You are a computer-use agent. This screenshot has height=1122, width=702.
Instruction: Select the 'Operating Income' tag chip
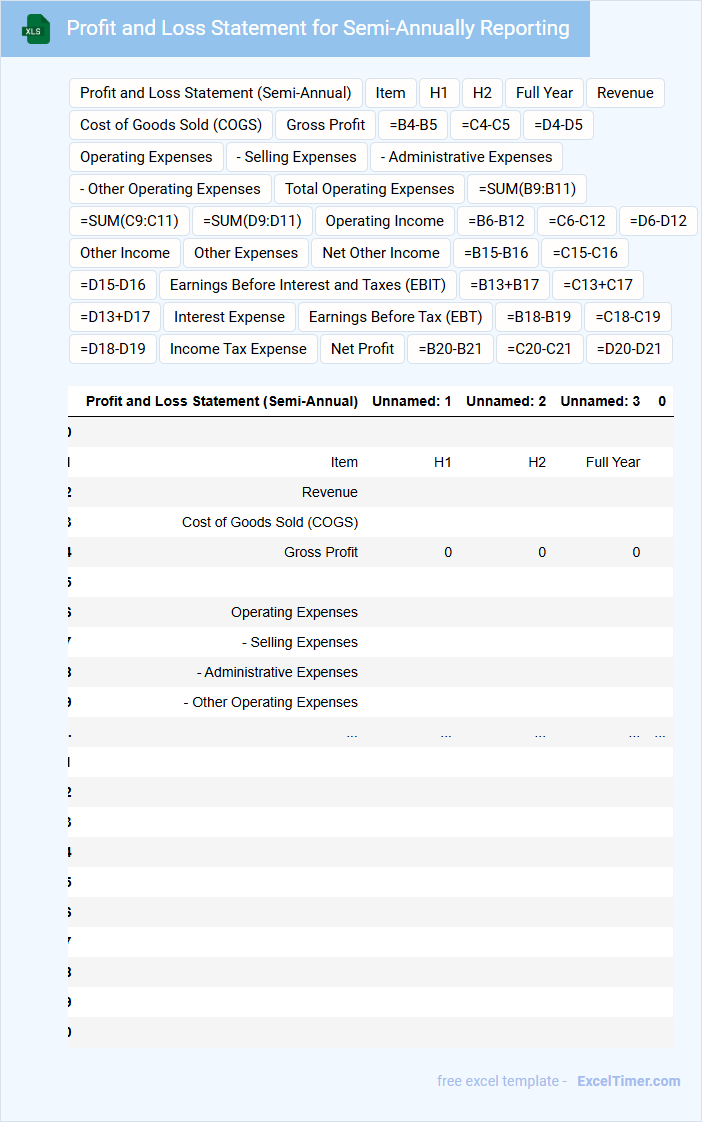tap(385, 221)
